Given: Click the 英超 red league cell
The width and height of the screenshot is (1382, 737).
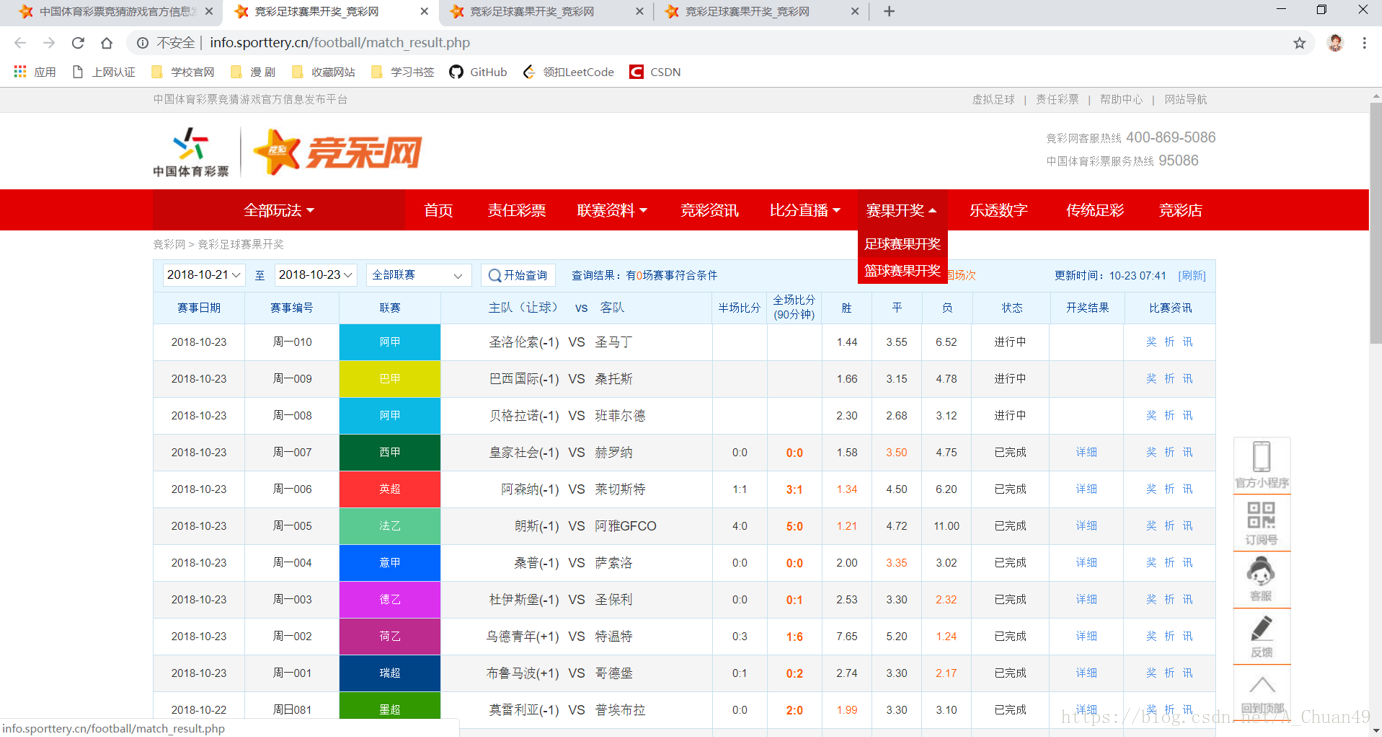Looking at the screenshot, I should click(390, 489).
